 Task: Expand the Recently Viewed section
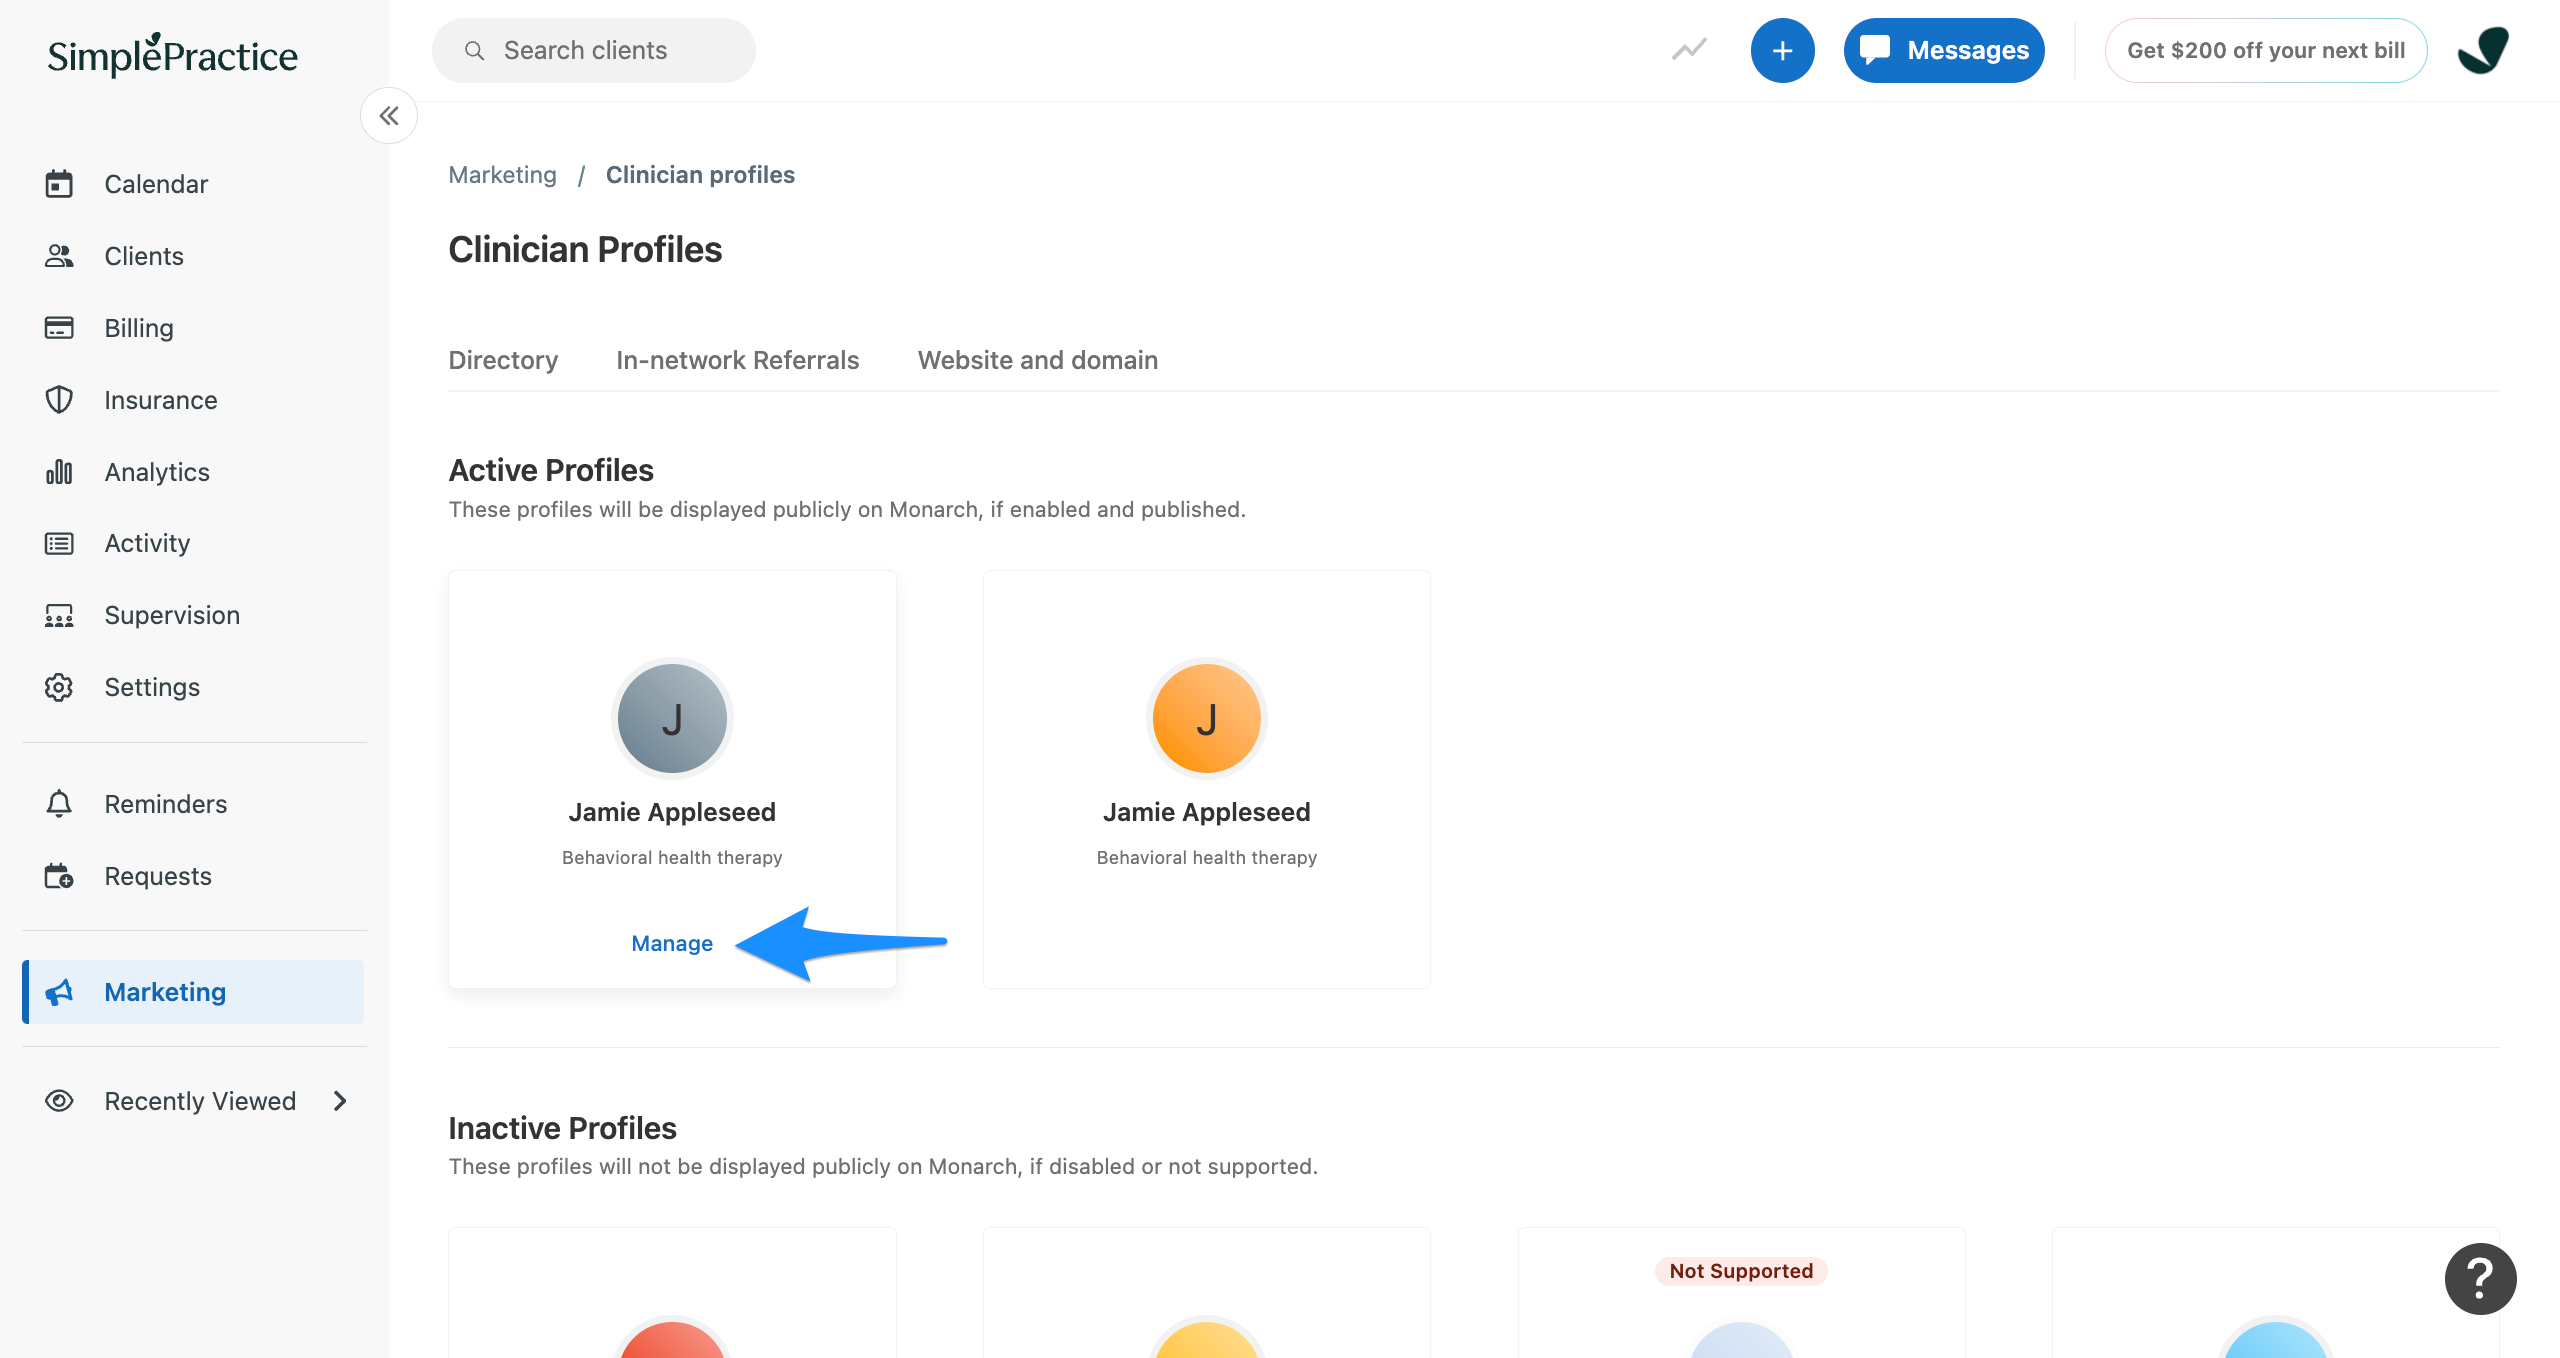(199, 1101)
